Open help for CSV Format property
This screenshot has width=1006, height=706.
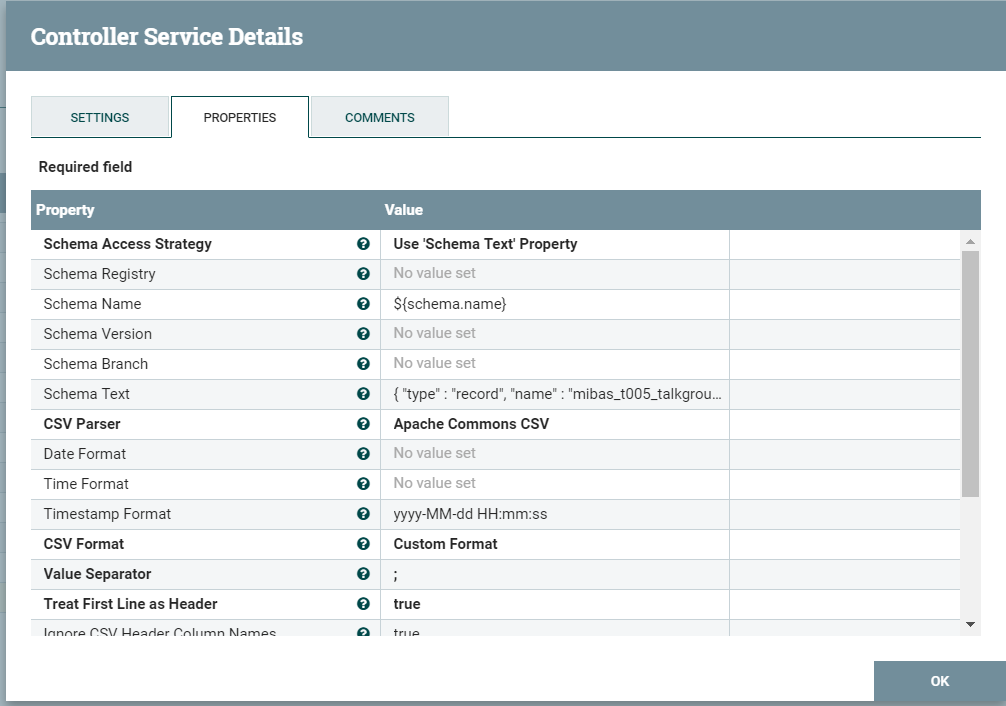click(x=363, y=543)
